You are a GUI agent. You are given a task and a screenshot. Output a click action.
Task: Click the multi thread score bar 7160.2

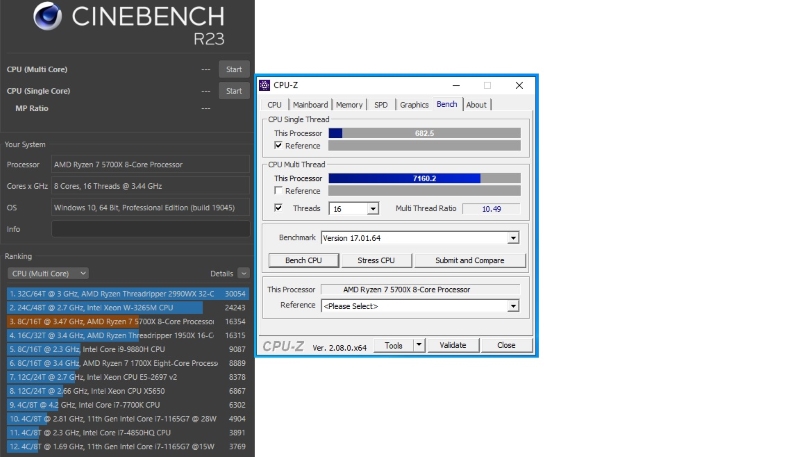[424, 178]
